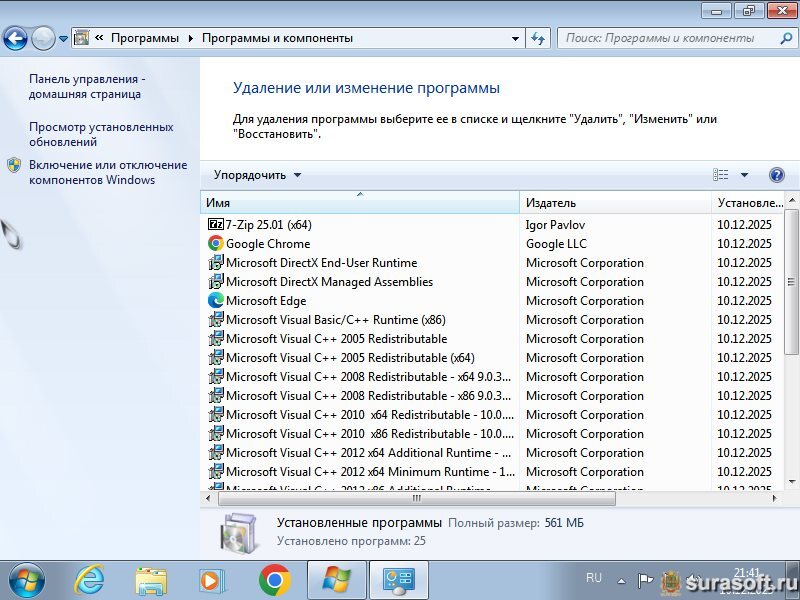800x600 pixels.
Task: Open Windows Media Player from taskbar
Action: [x=212, y=581]
